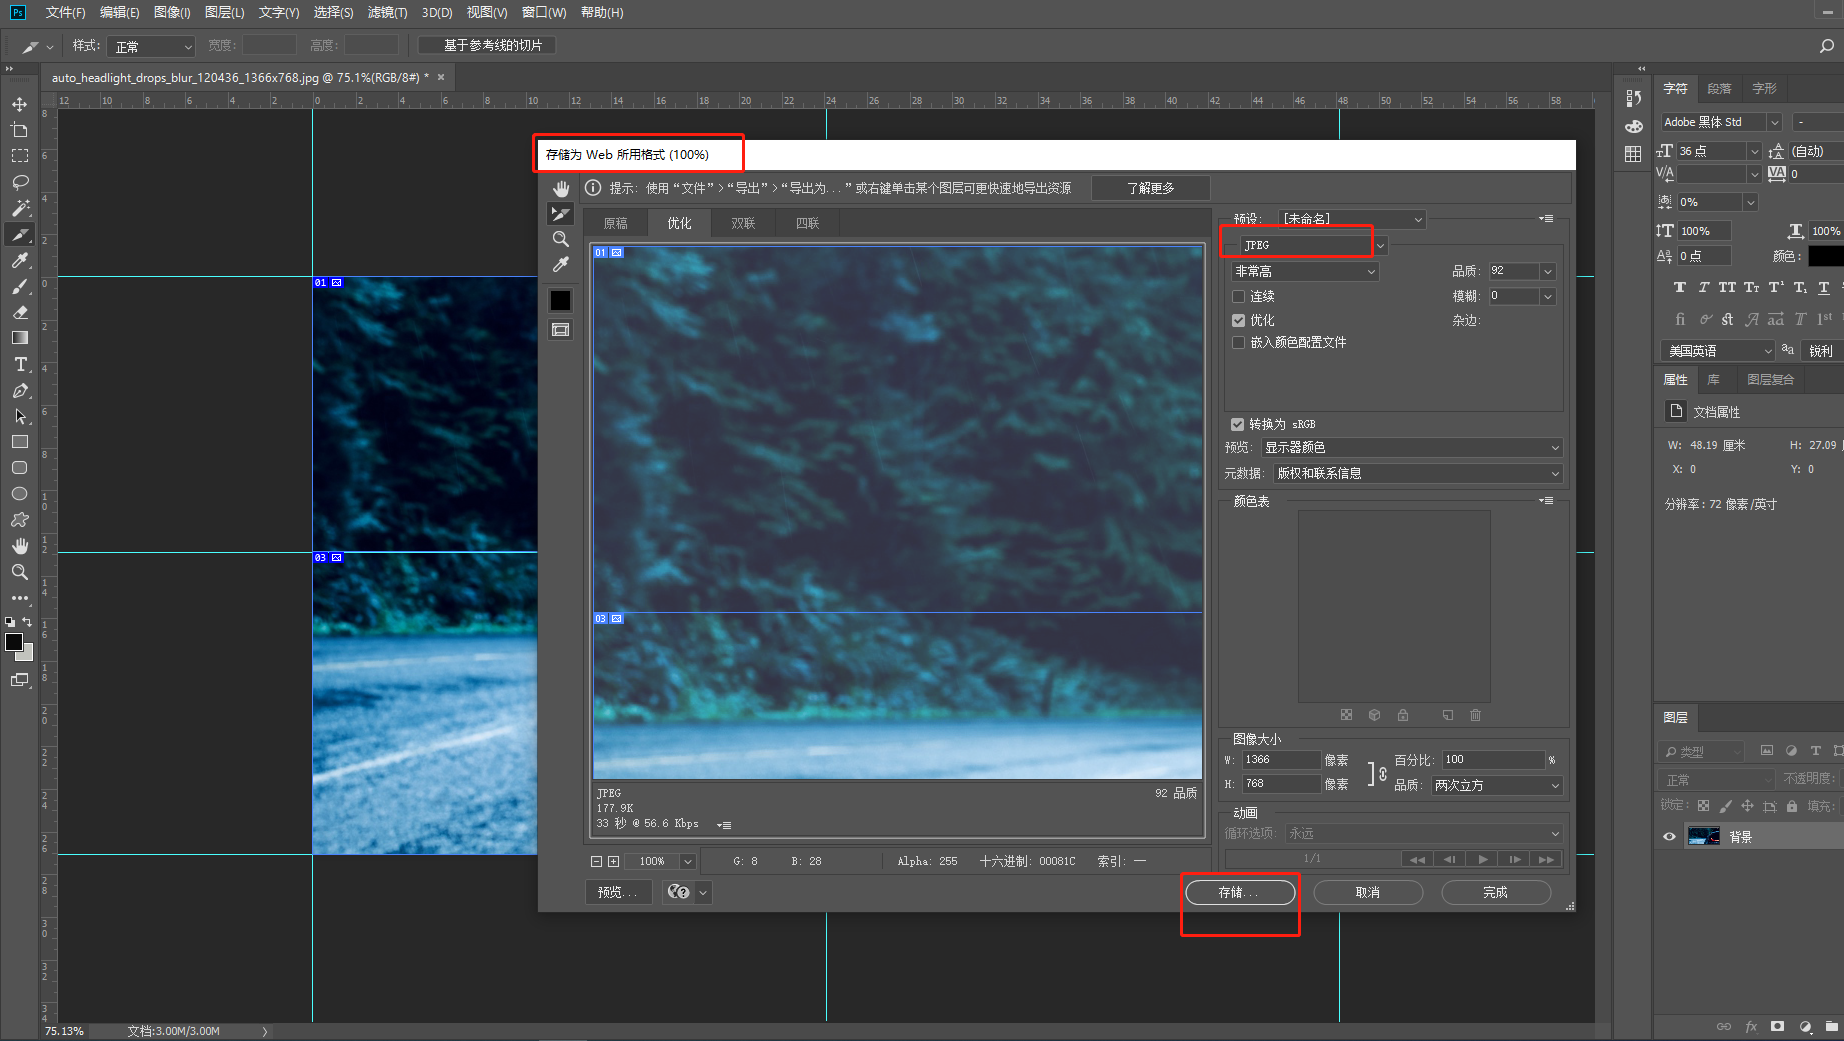Click the 预览... preview button
Viewport: 1844px width, 1041px height.
(x=618, y=893)
